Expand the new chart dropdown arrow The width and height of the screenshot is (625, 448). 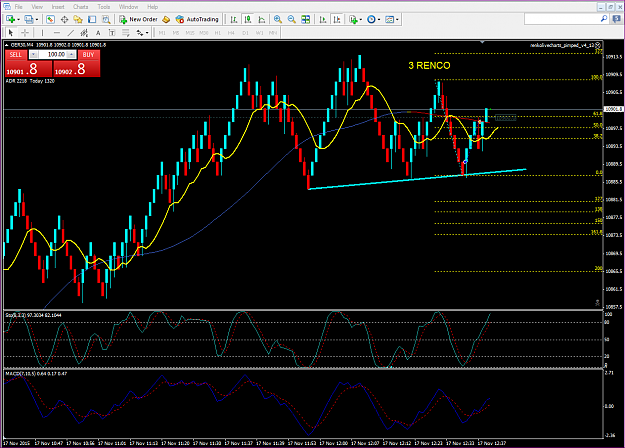point(18,20)
